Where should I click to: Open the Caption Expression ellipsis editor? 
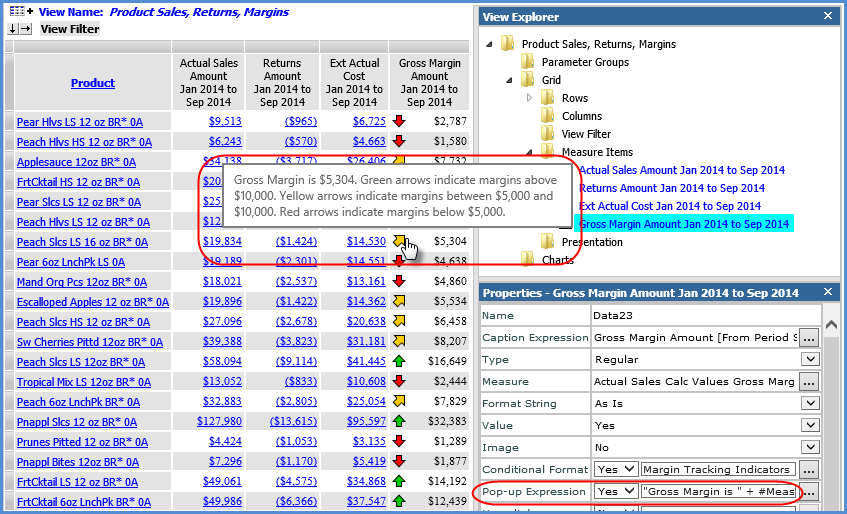click(809, 337)
